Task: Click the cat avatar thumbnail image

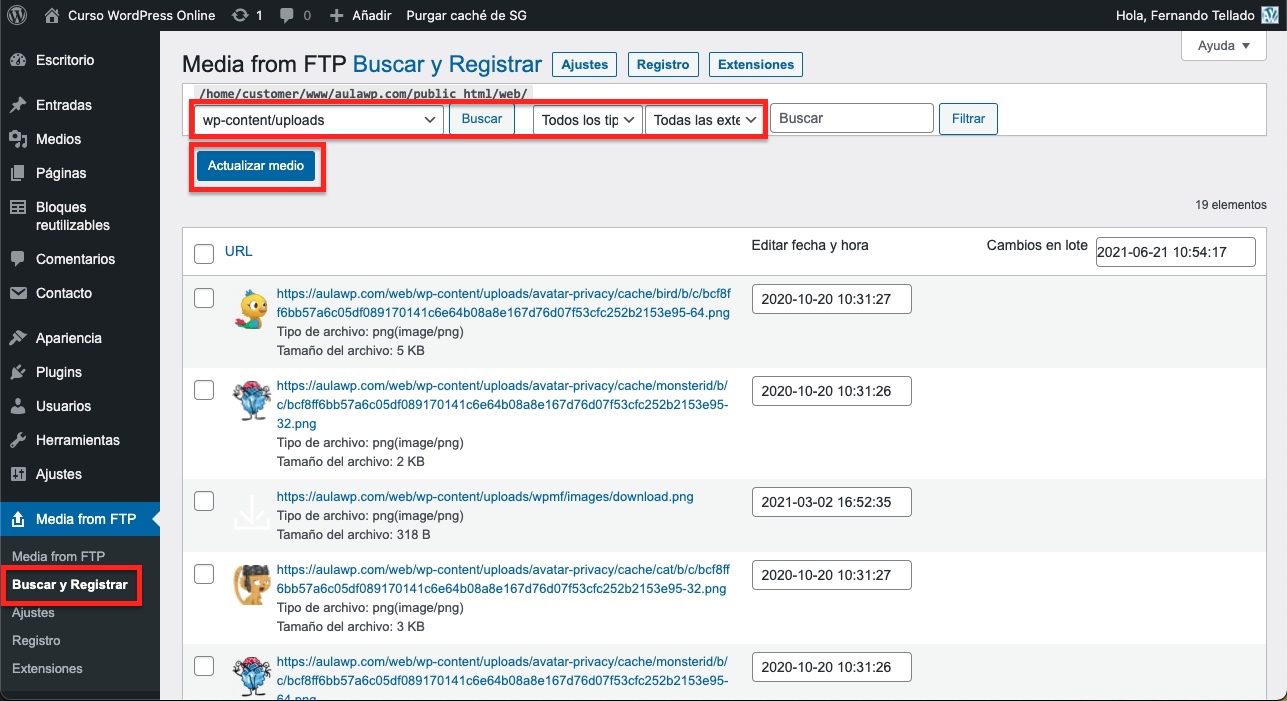Action: (x=252, y=584)
